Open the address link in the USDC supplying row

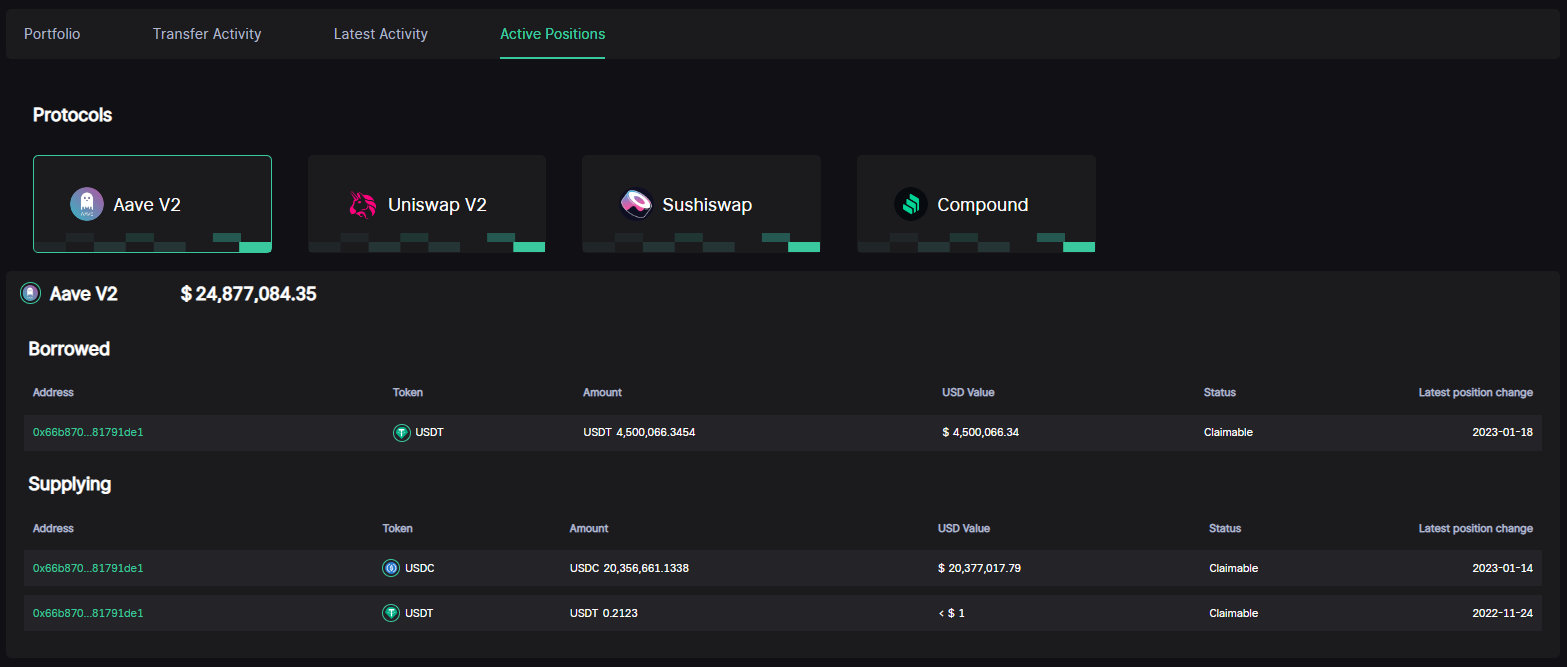(x=88, y=568)
